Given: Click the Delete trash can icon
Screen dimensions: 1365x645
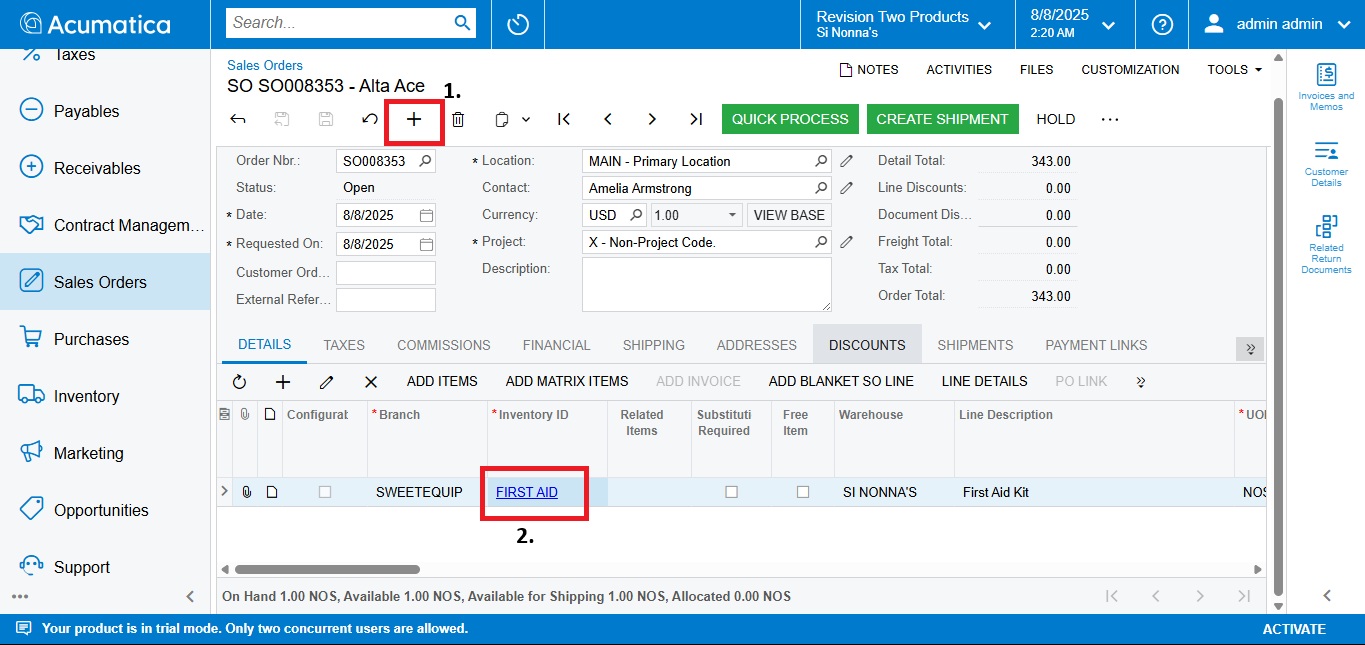Looking at the screenshot, I should [458, 119].
